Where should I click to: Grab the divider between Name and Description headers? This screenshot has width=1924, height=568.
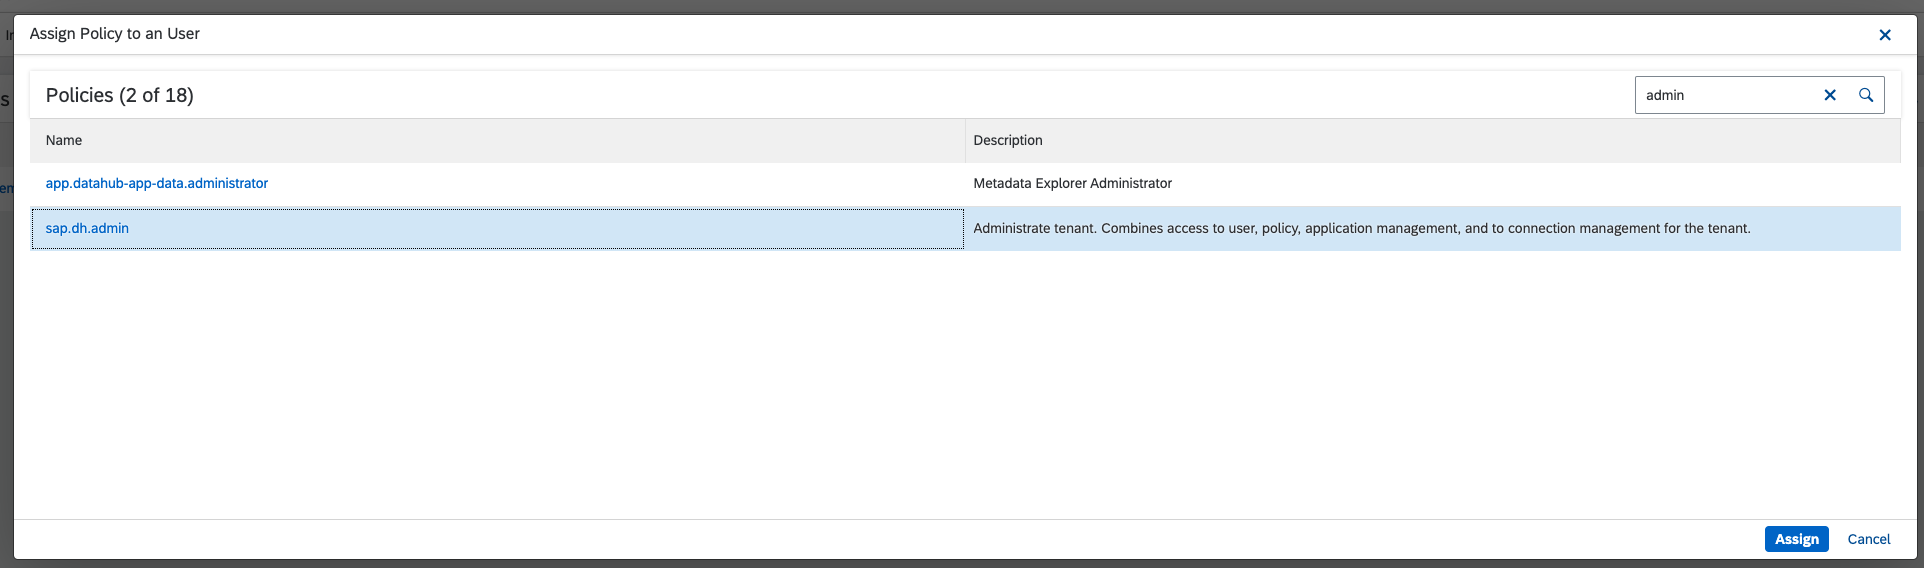[x=965, y=140]
